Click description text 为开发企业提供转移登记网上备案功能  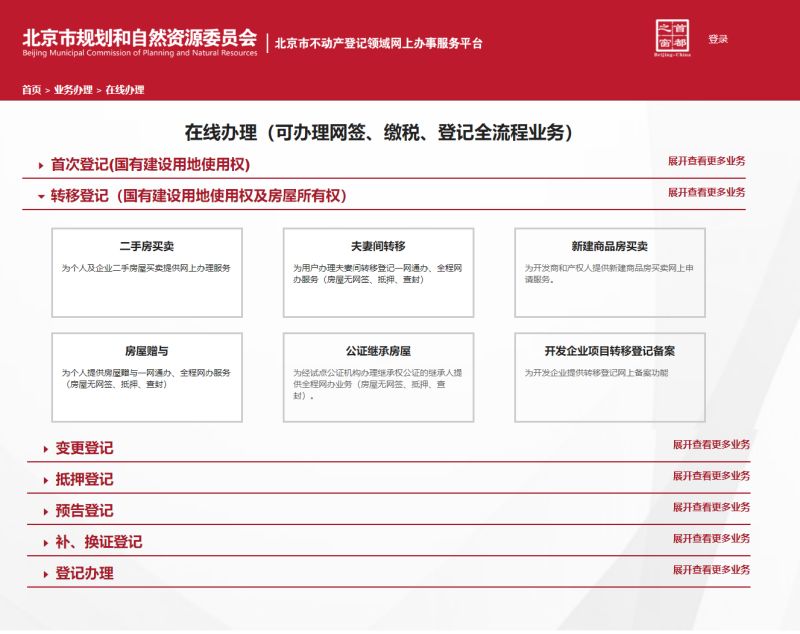pyautogui.click(x=596, y=373)
